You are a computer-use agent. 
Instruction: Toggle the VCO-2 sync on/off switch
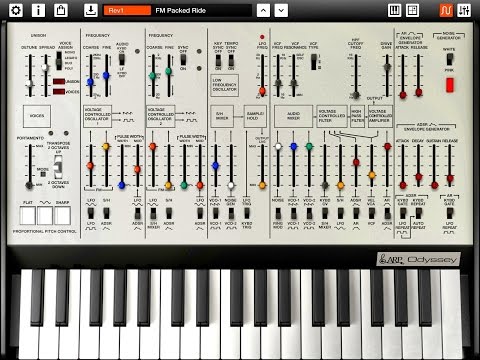(183, 59)
